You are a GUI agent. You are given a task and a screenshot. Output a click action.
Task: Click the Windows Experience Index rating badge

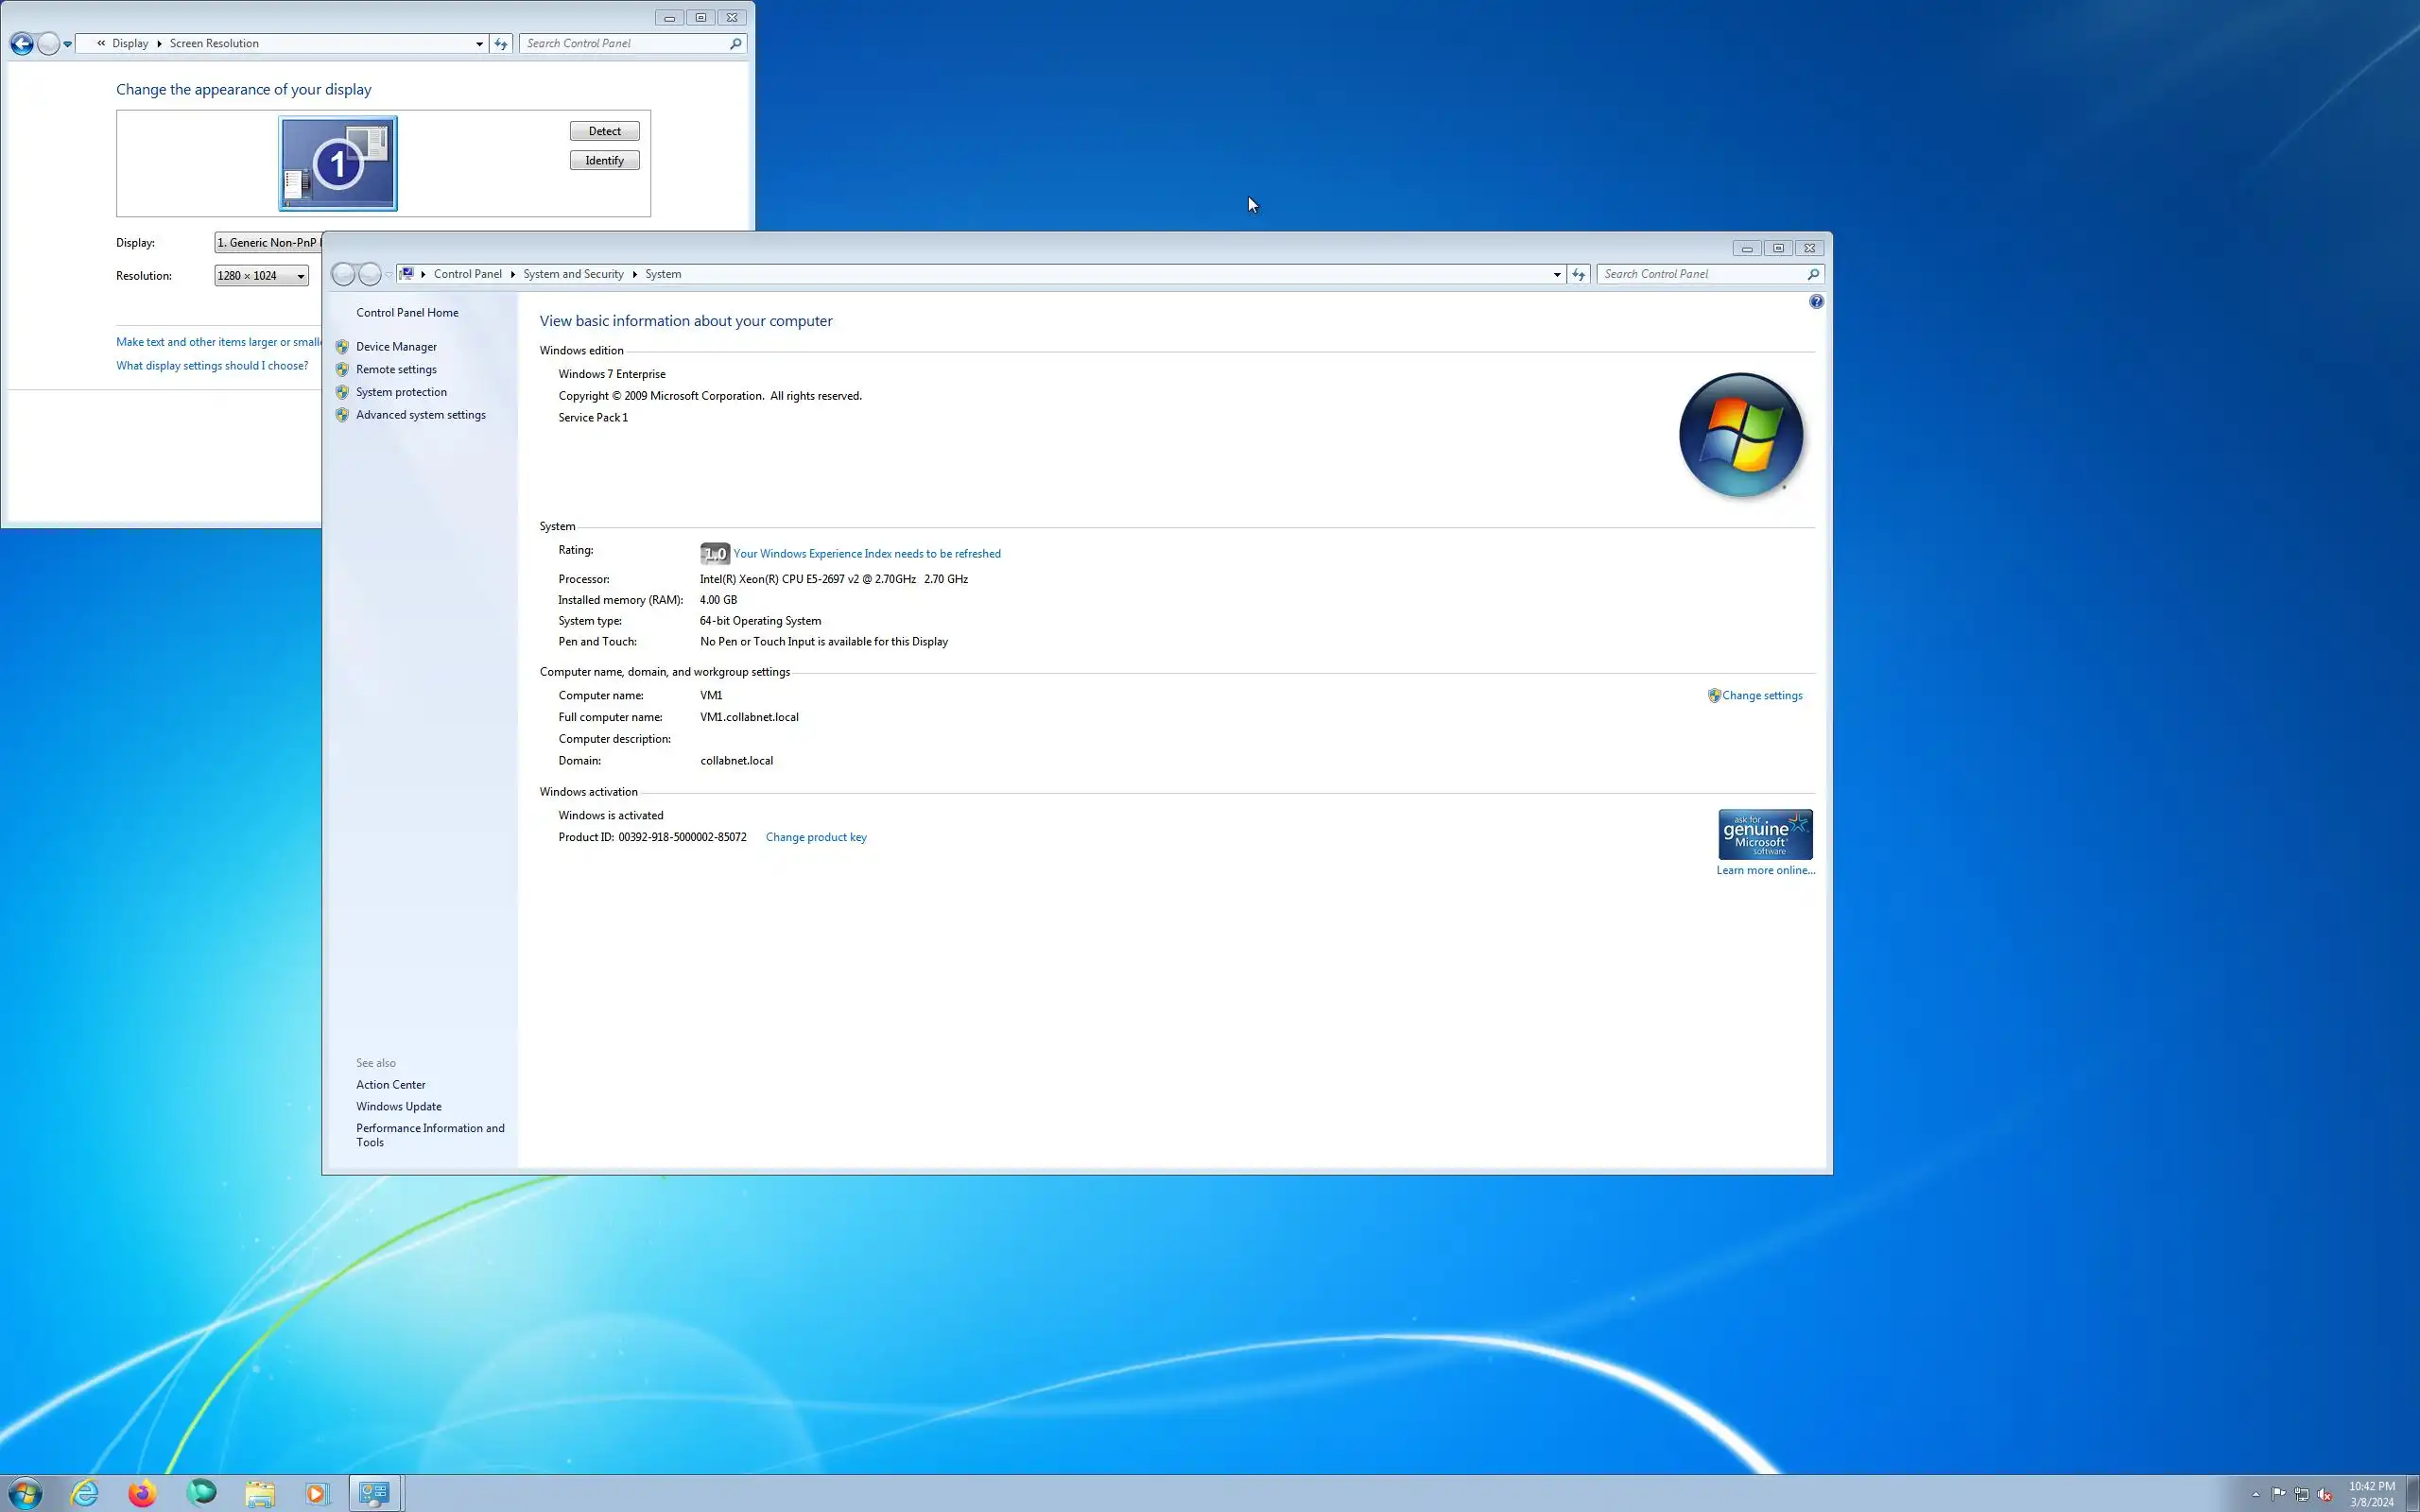[x=714, y=553]
